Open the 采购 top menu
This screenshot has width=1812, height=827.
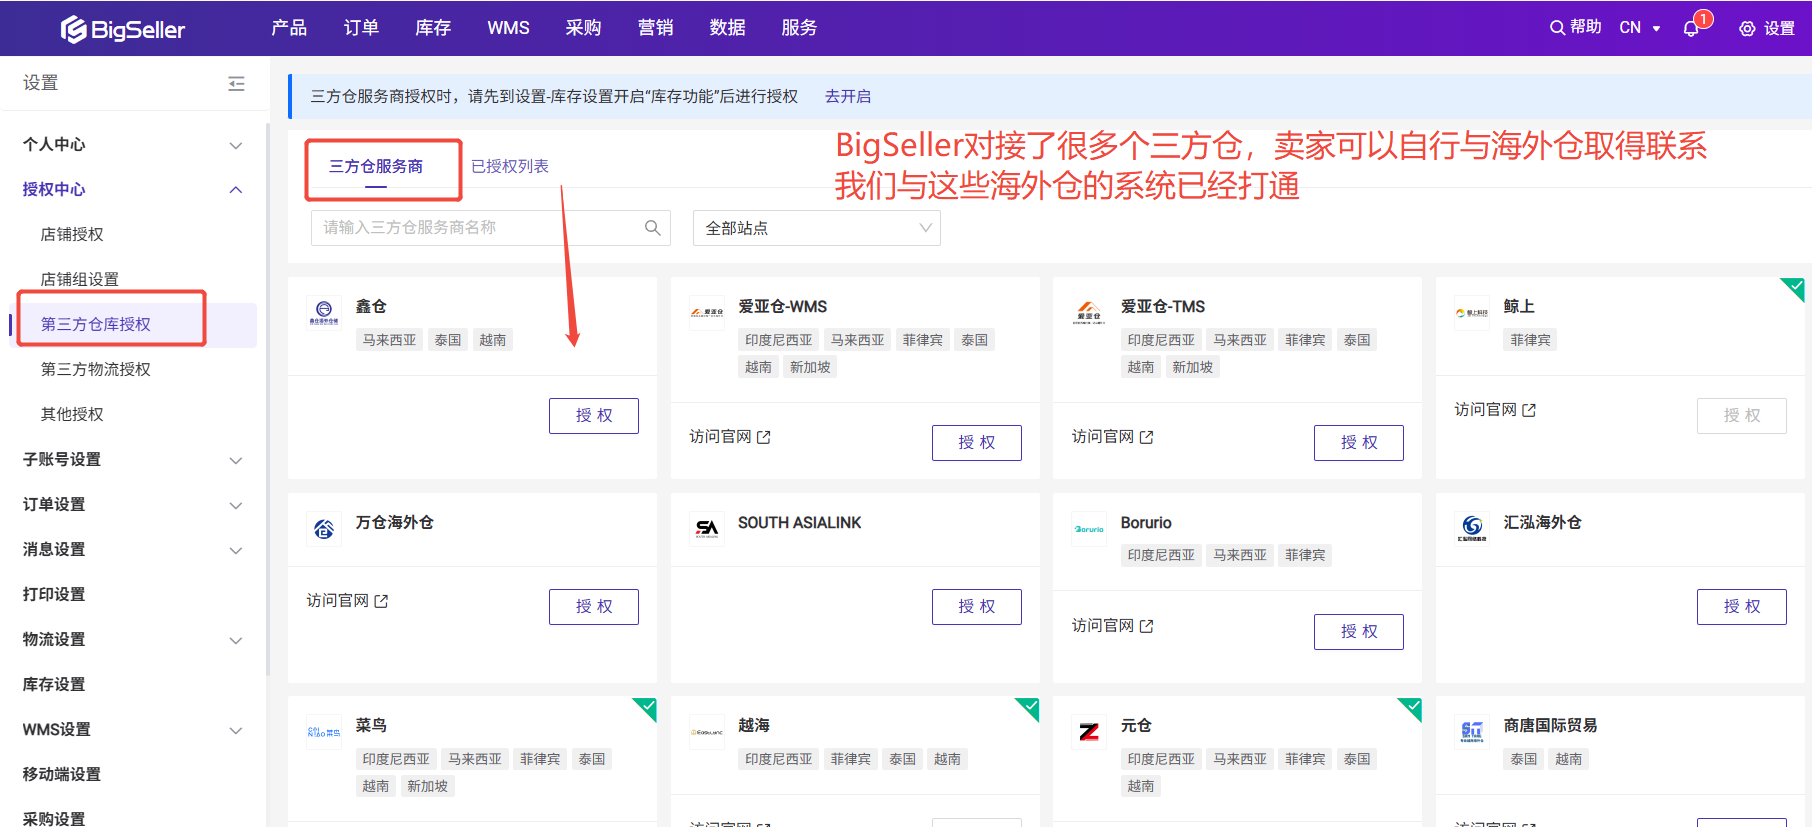(x=583, y=28)
